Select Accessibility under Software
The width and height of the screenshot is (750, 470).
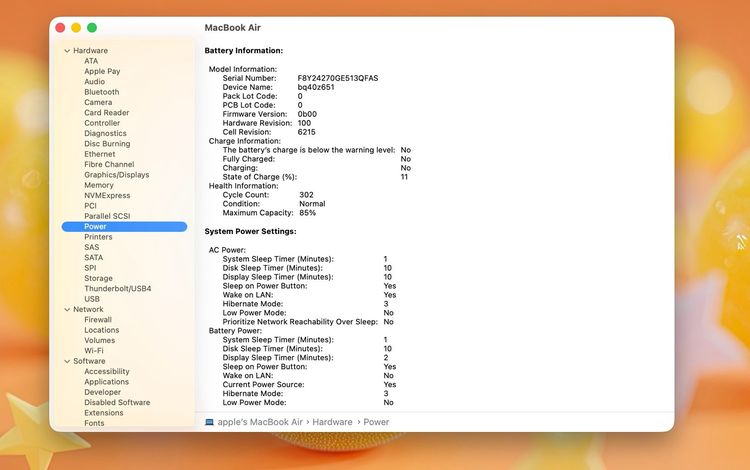click(107, 372)
